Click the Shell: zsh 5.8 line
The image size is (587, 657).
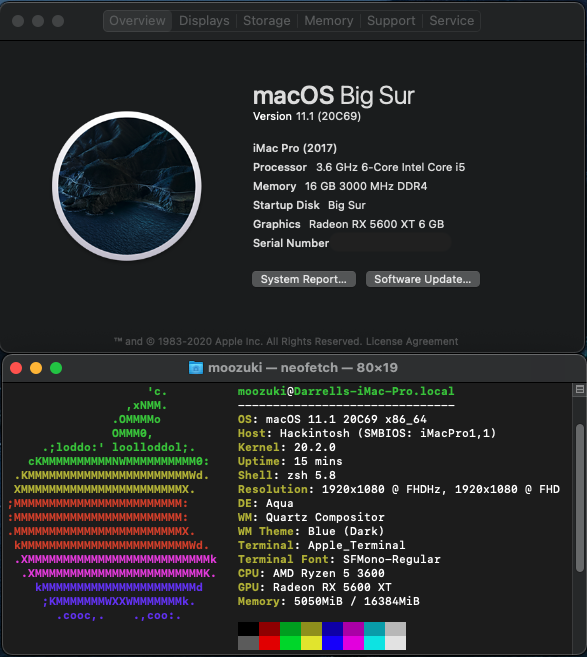click(x=287, y=475)
